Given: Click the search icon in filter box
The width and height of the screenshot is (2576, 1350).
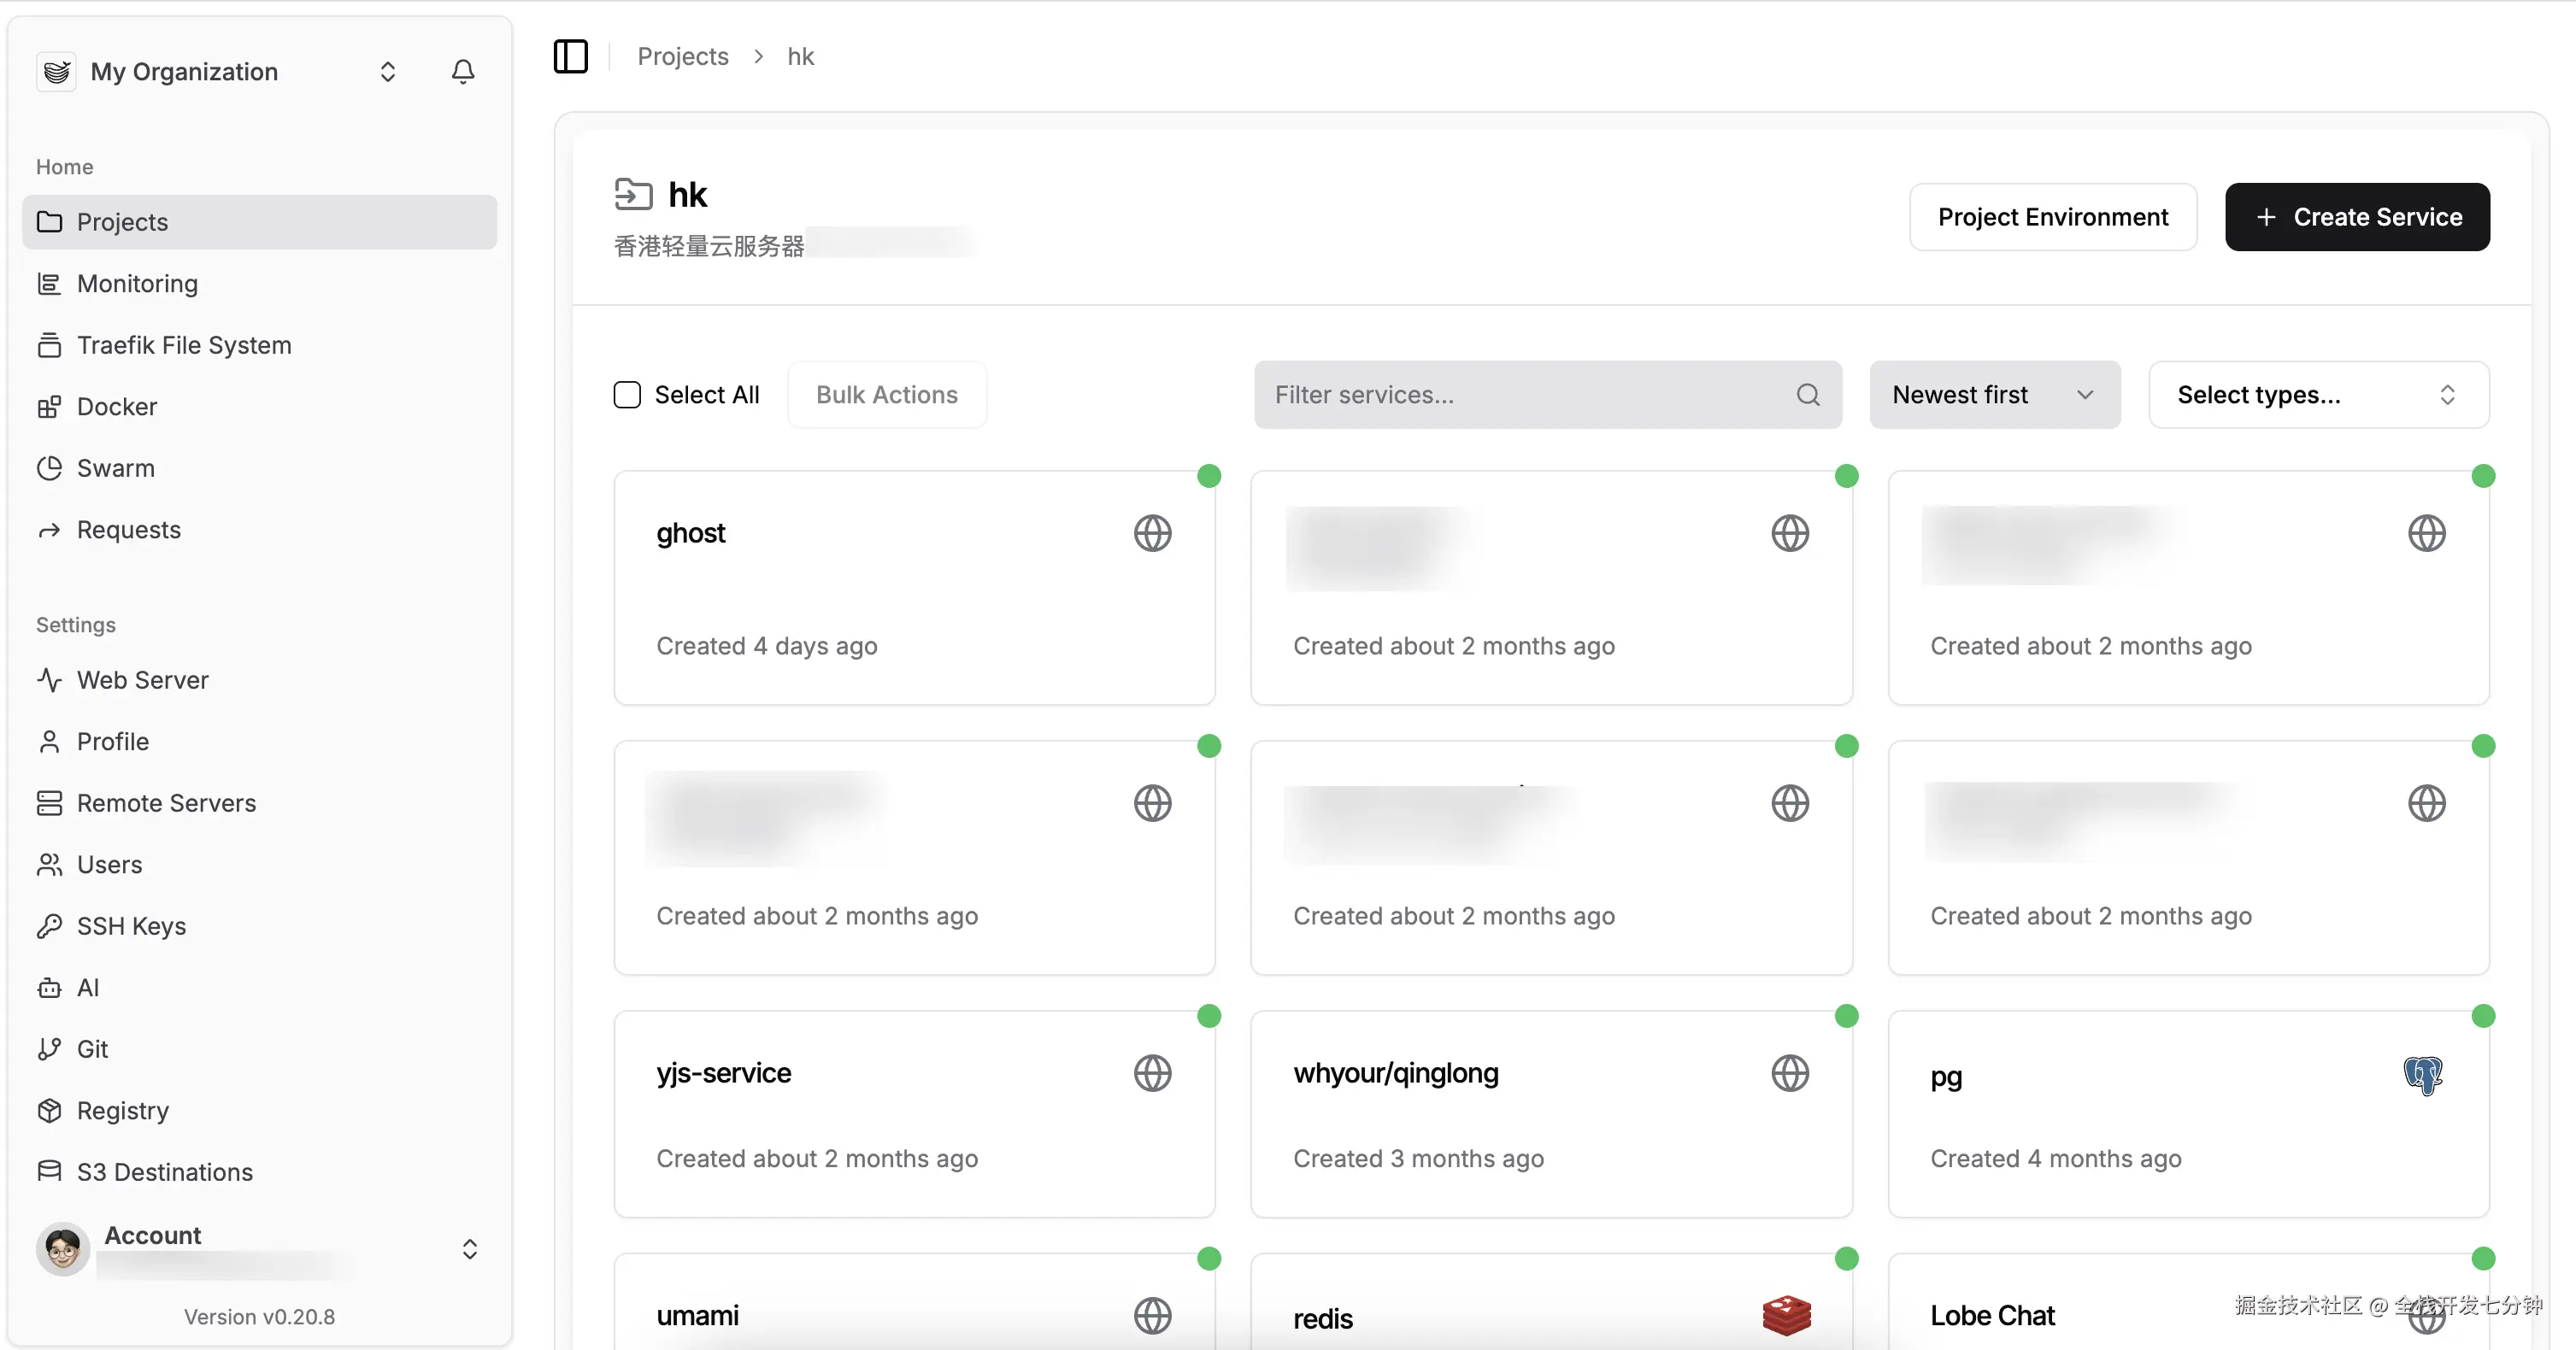Looking at the screenshot, I should coord(1807,395).
